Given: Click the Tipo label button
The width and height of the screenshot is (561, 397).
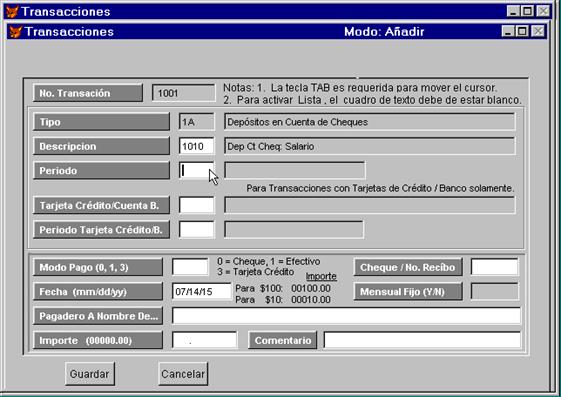Looking at the screenshot, I should pyautogui.click(x=101, y=122).
